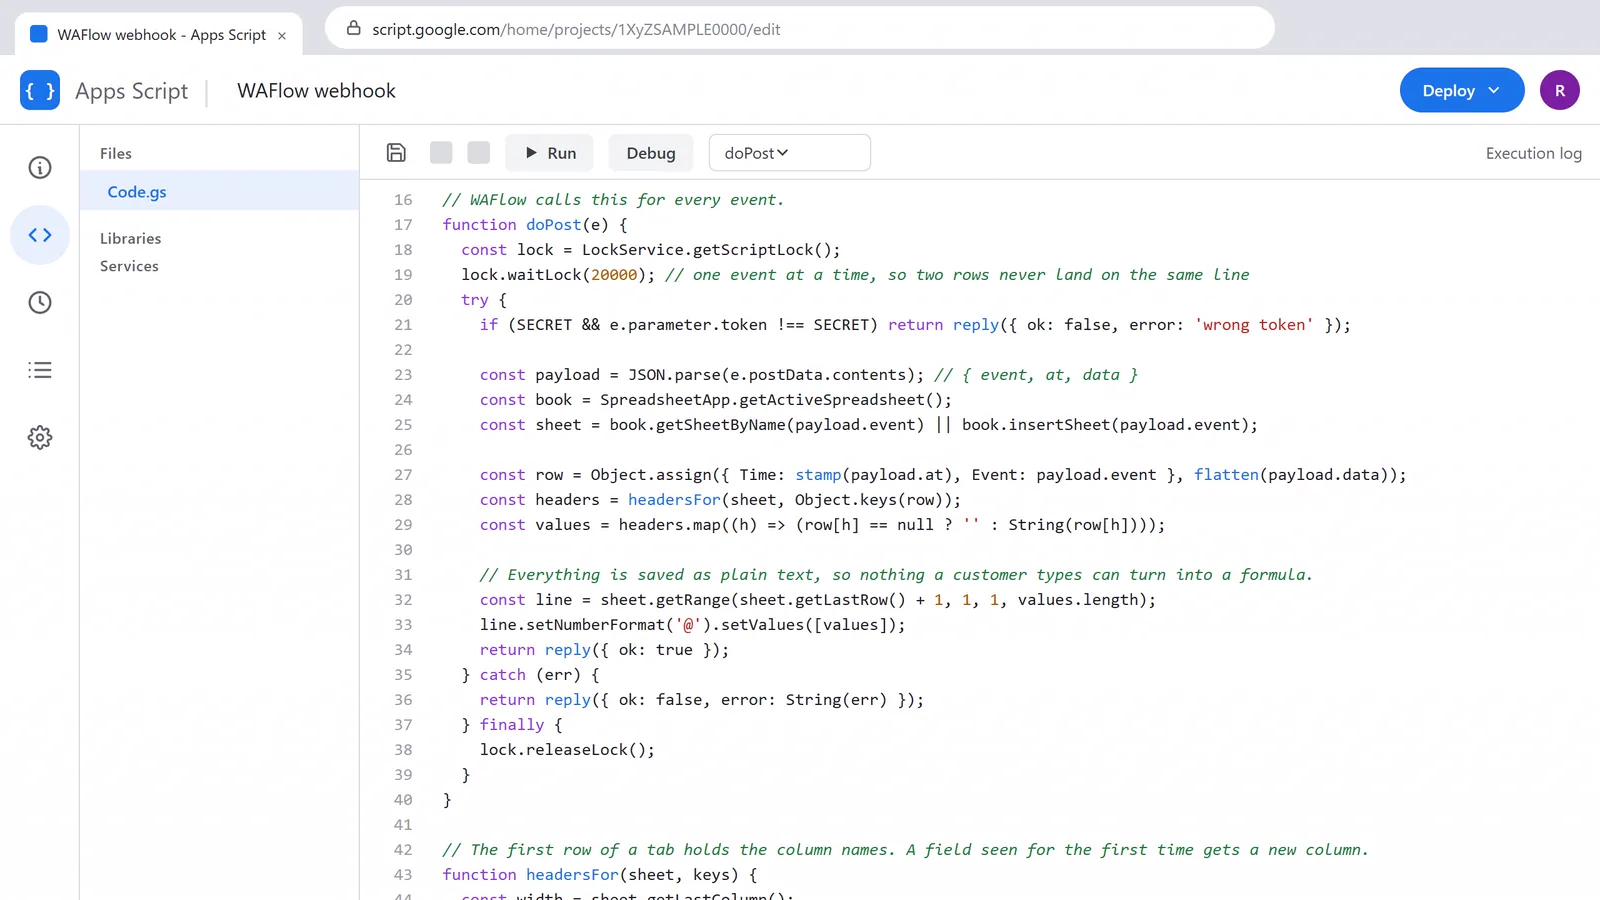Click the Services section label
Viewport: 1600px width, 900px height.
[x=129, y=266]
